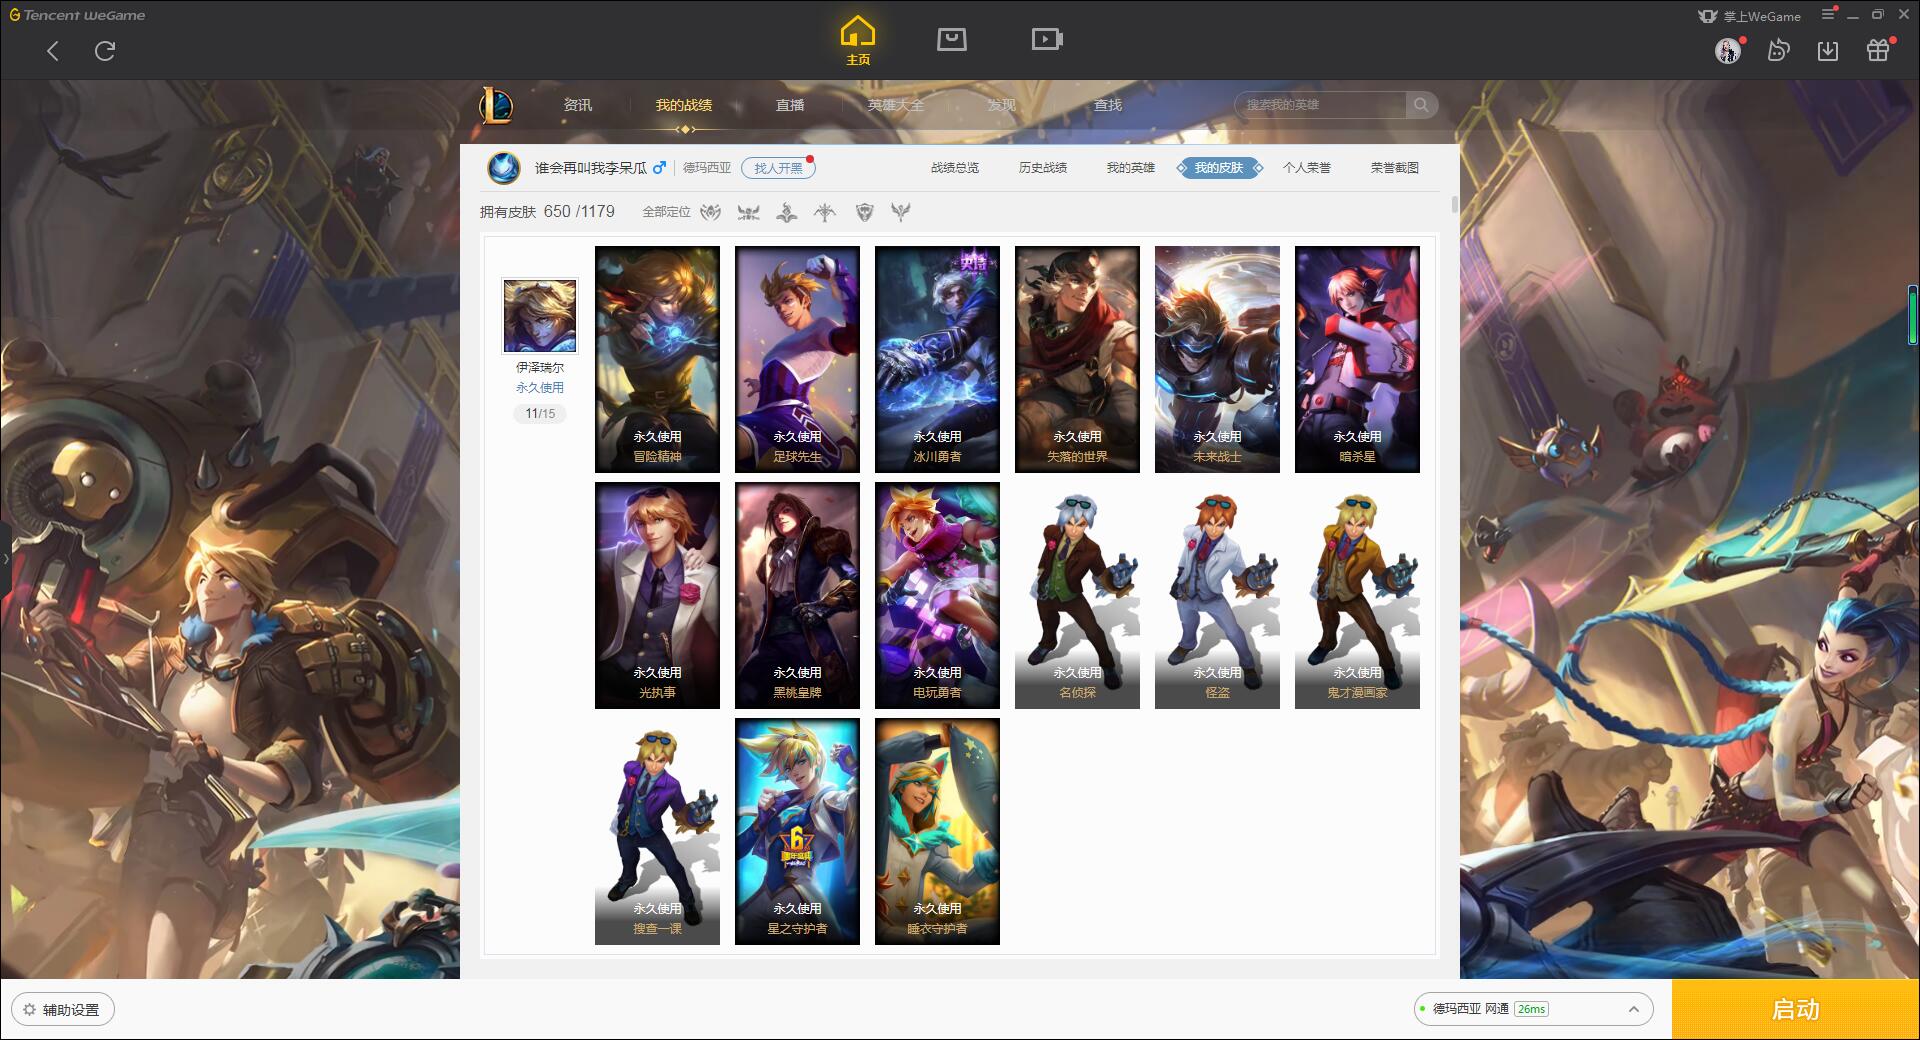
Task: Go back with the left arrow icon
Action: click(53, 51)
